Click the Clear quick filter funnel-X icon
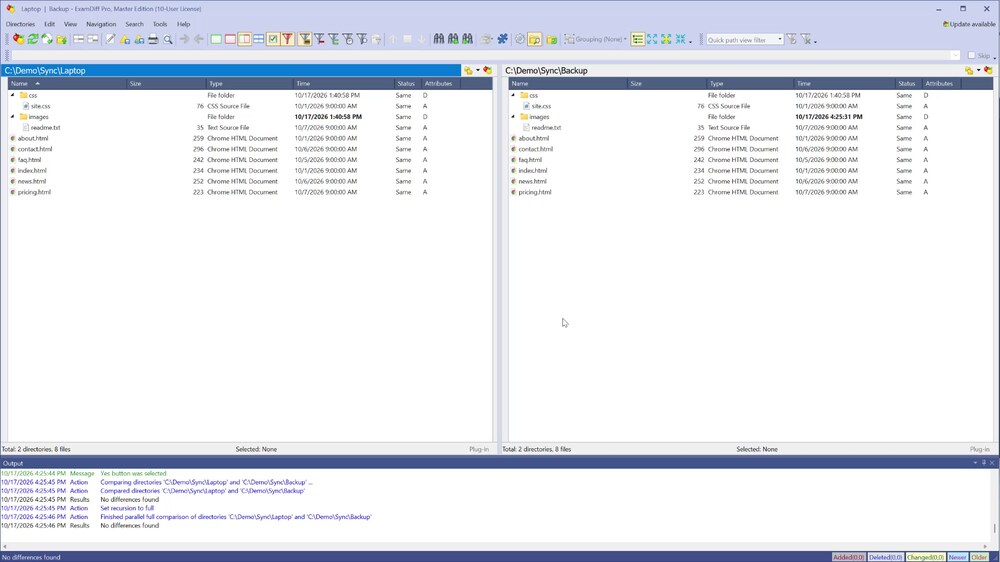The image size is (1000, 562). pyautogui.click(x=806, y=40)
